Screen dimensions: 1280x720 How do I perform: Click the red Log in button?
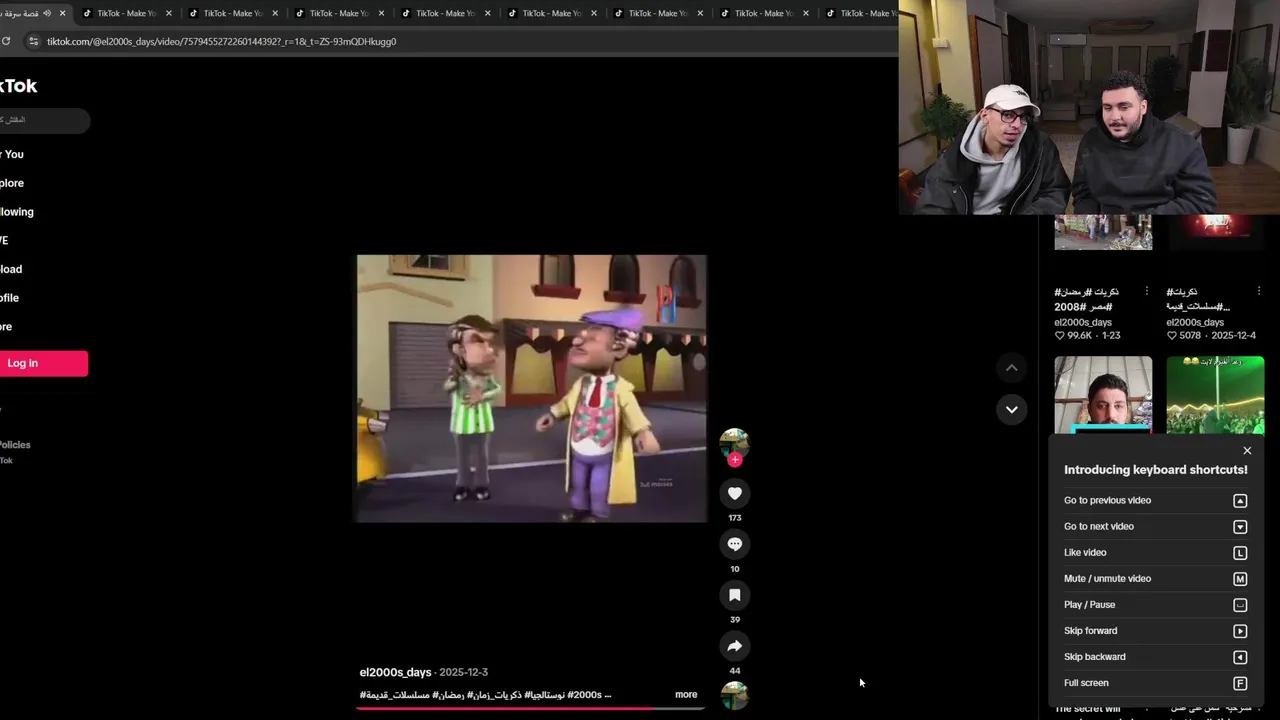click(x=43, y=363)
